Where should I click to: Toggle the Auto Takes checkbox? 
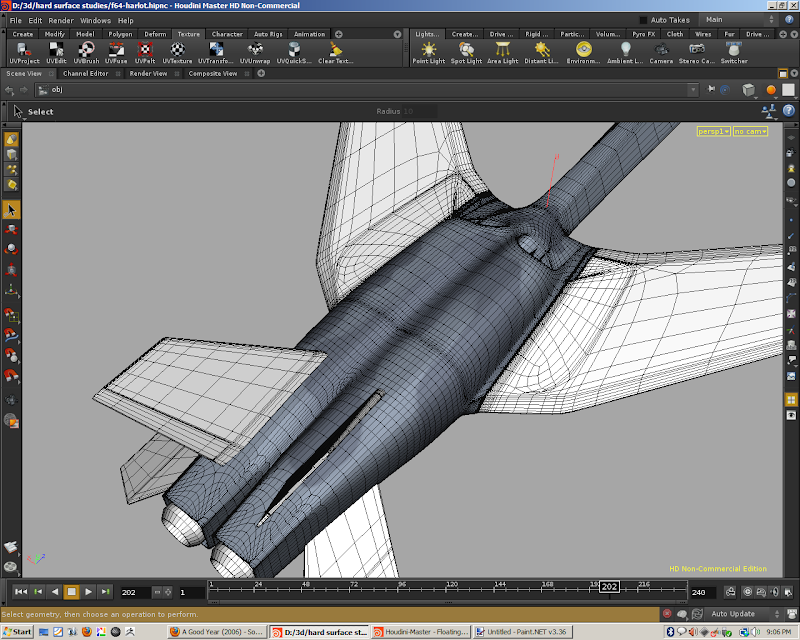point(643,20)
